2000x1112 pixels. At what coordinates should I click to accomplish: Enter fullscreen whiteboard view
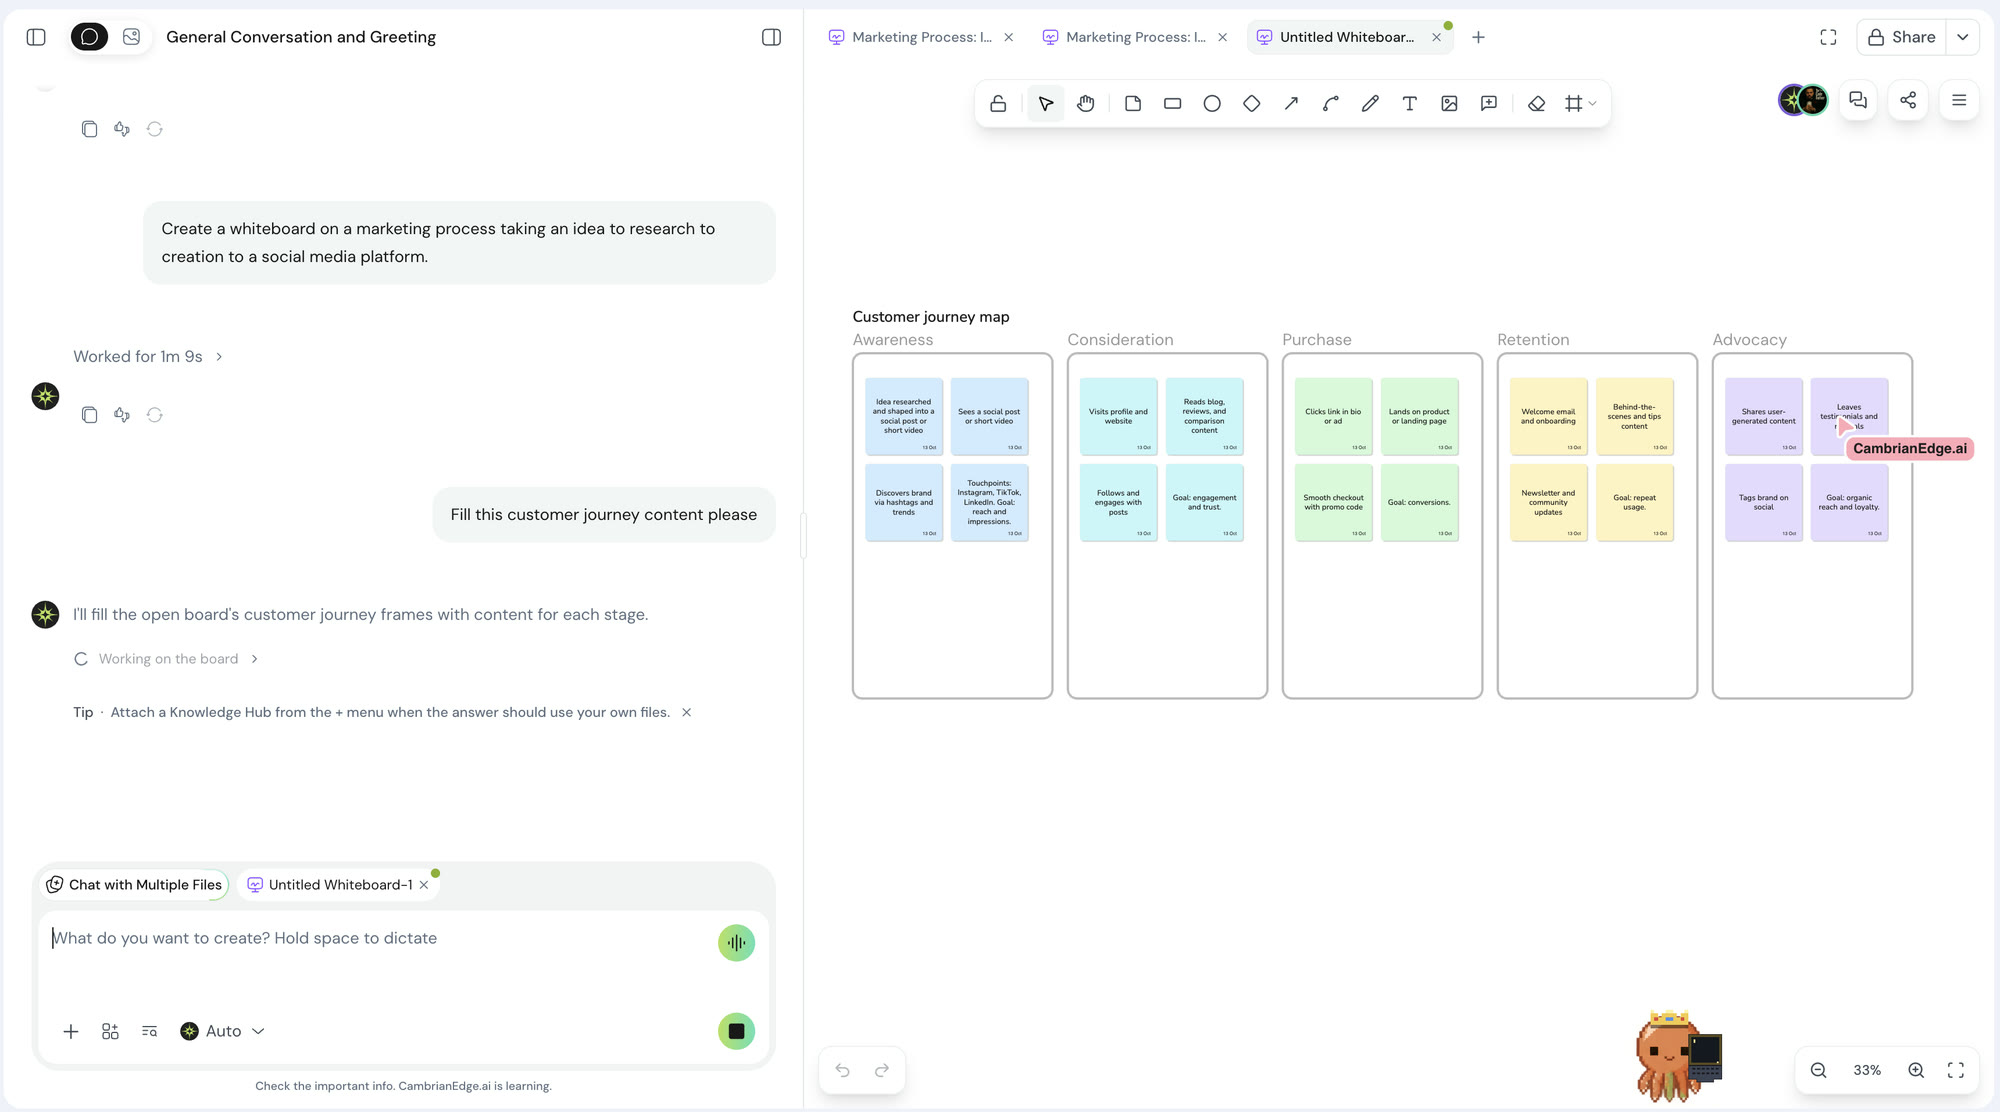[1828, 37]
